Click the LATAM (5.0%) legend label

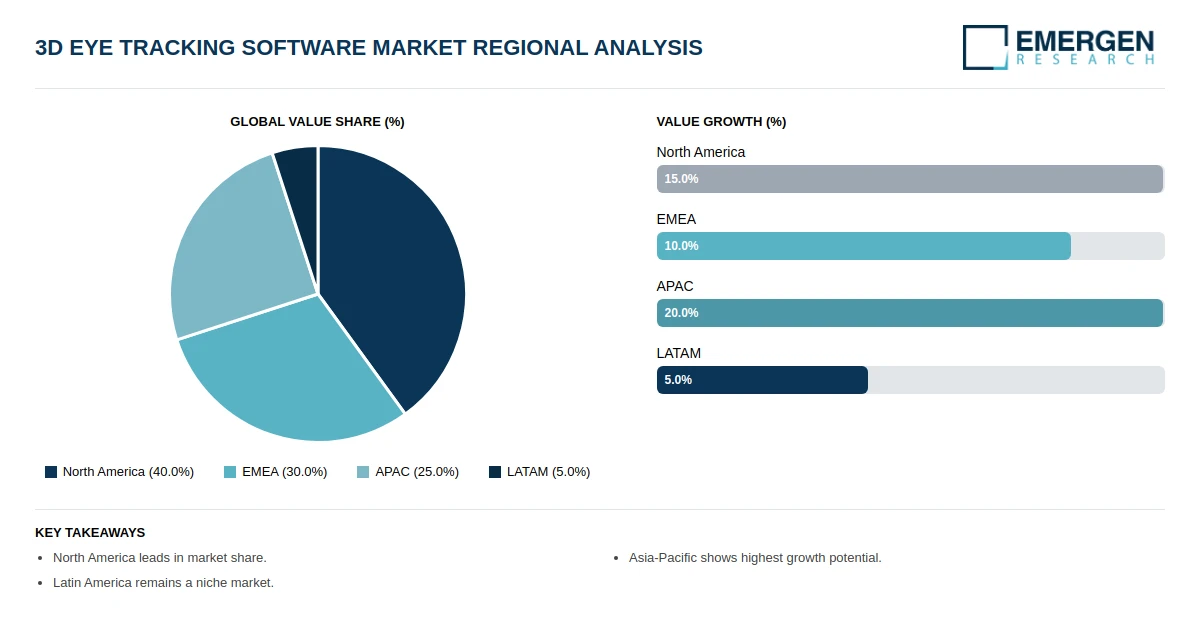[549, 472]
